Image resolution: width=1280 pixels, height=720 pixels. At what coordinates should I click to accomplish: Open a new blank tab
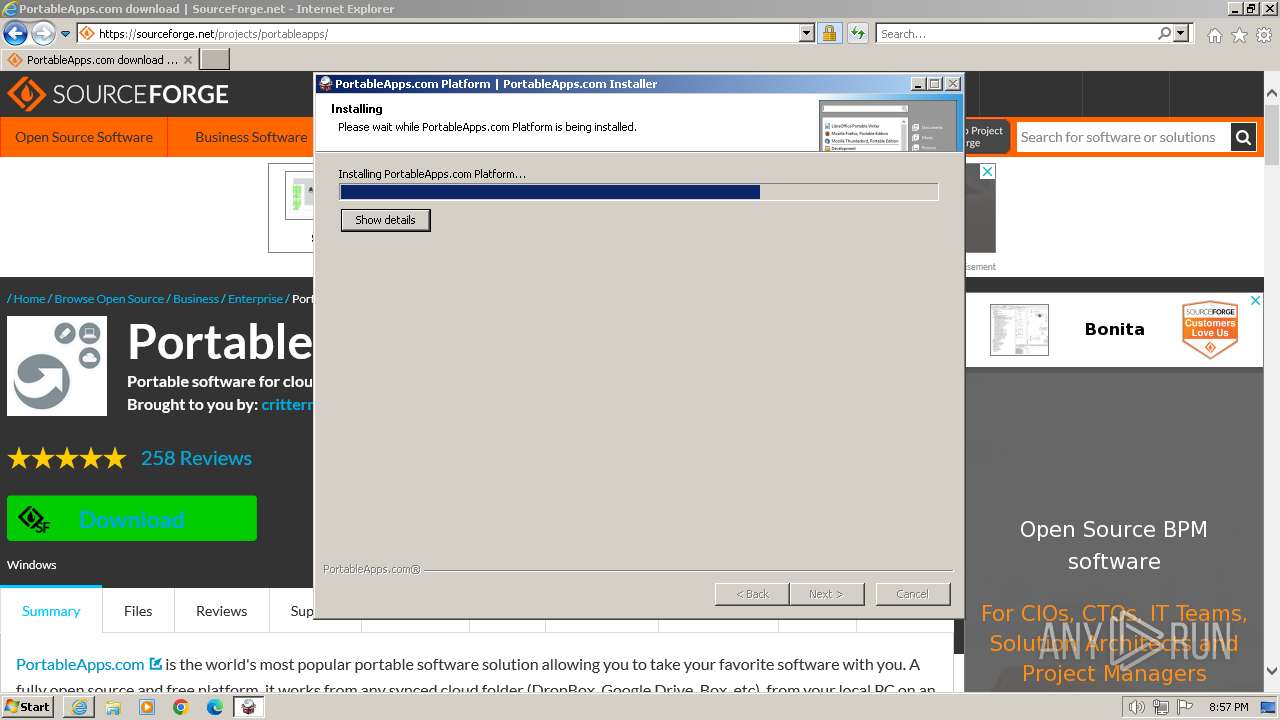(214, 59)
